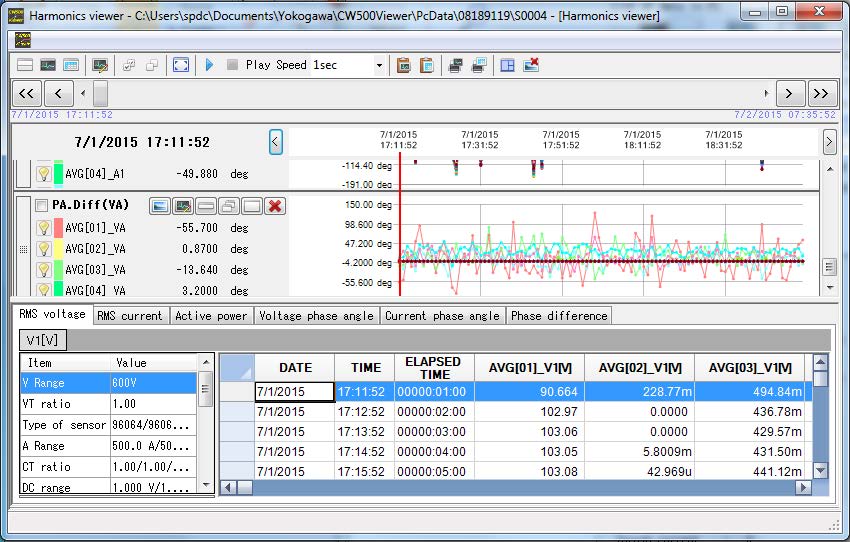This screenshot has height=542, width=850.
Task: Click the print graph toolbar icon
Action: (455, 66)
